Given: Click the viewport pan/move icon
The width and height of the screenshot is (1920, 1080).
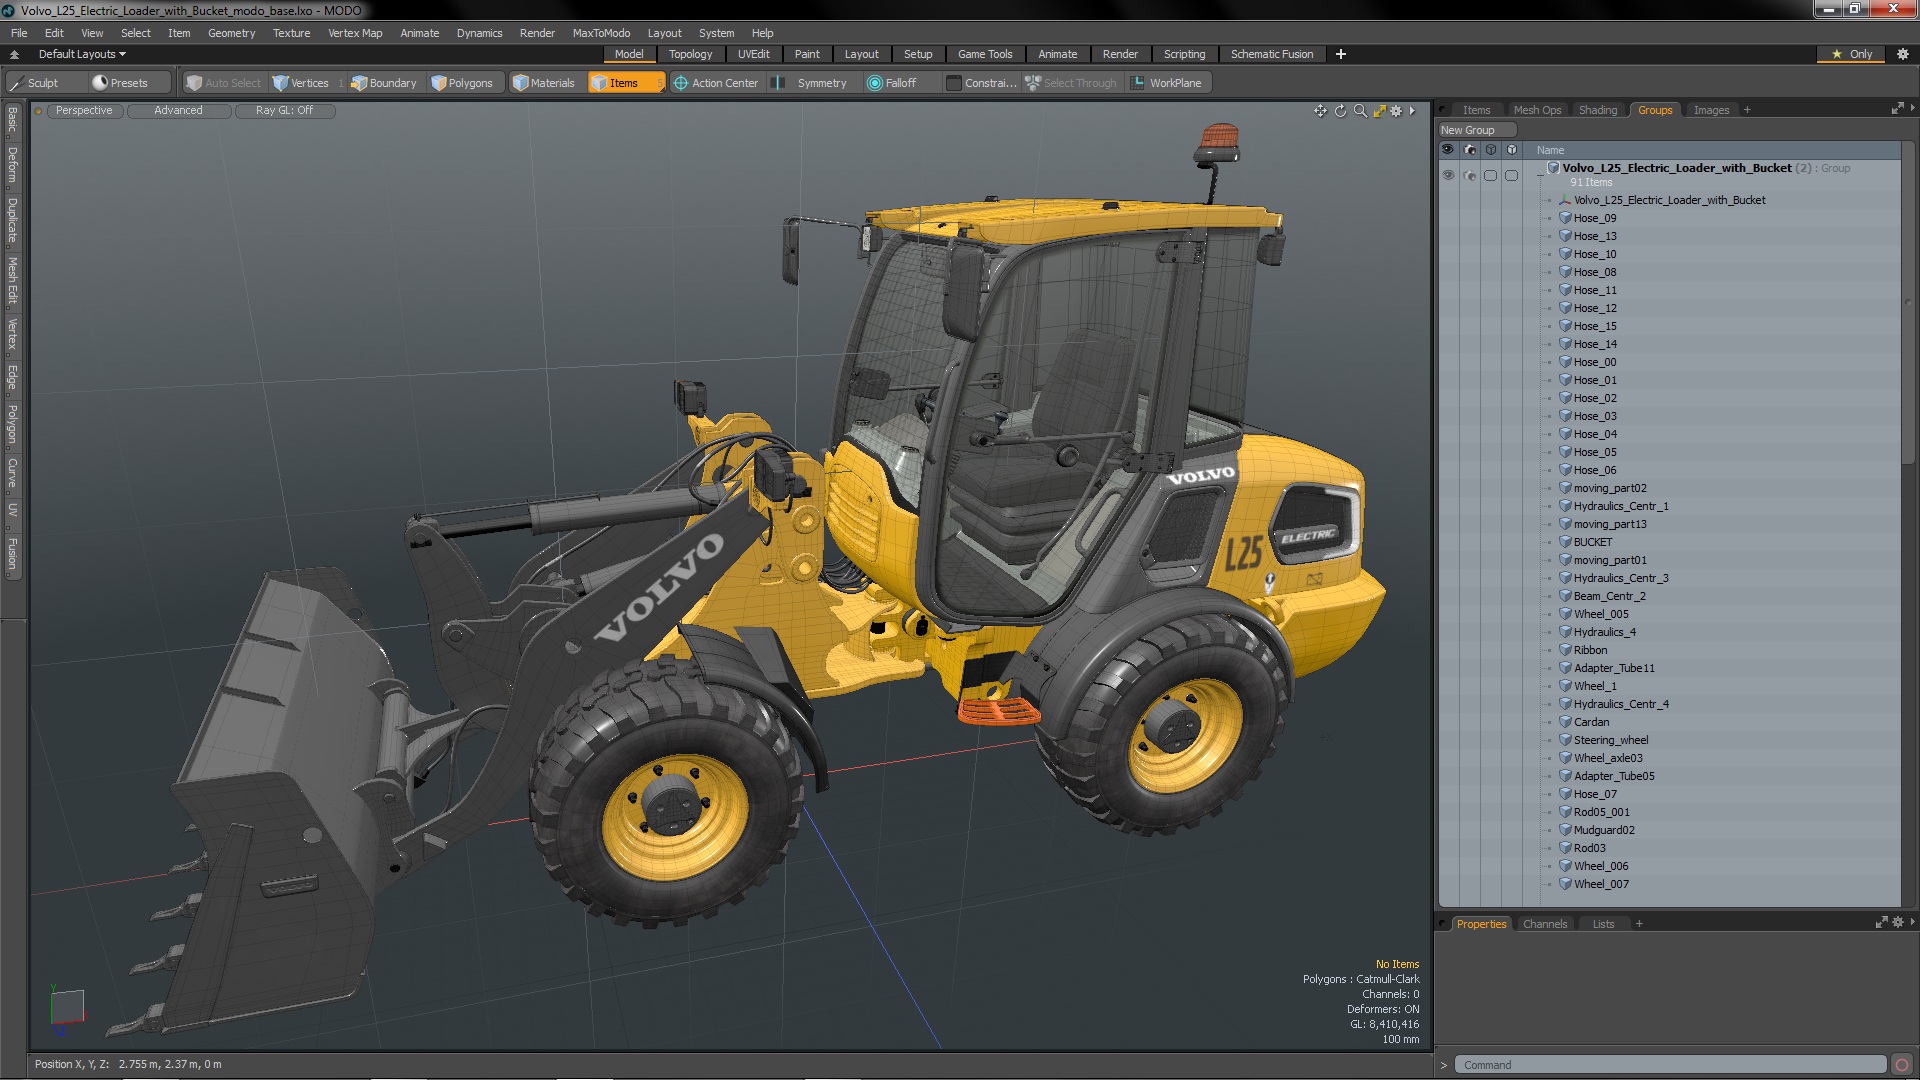Looking at the screenshot, I should 1320,111.
